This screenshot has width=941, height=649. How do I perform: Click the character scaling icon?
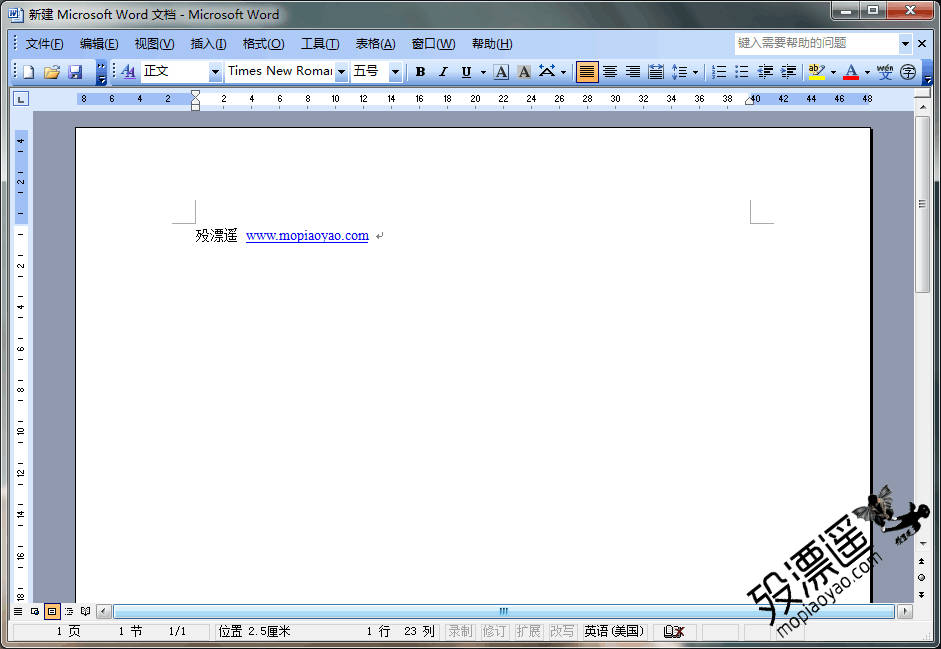point(546,72)
